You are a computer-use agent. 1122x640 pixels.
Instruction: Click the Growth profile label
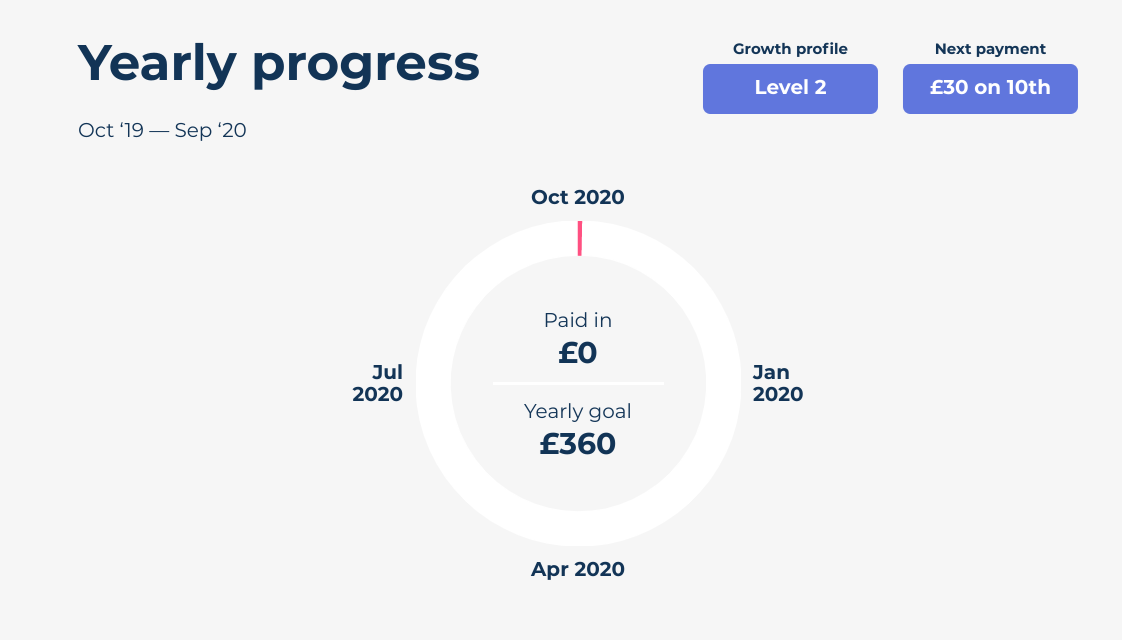[790, 49]
